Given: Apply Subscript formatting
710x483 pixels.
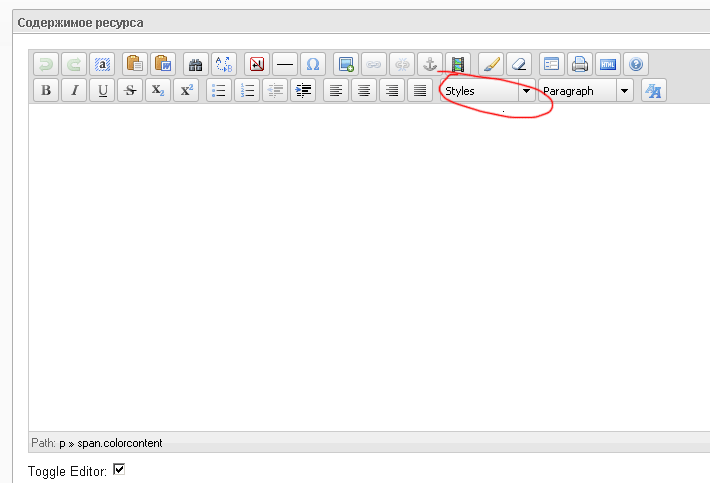Looking at the screenshot, I should (x=158, y=90).
